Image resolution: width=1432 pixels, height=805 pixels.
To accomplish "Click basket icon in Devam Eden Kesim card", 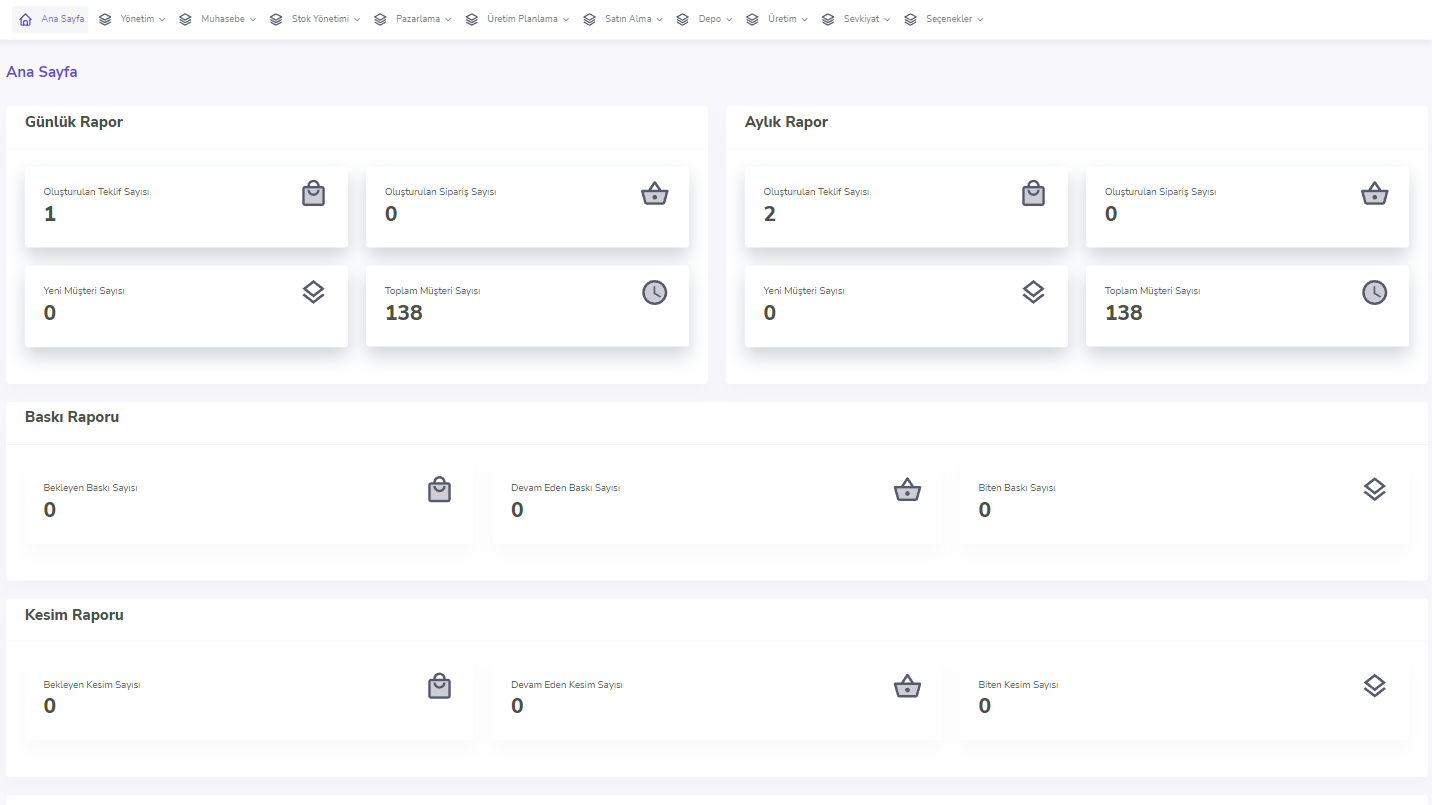I will 906,686.
